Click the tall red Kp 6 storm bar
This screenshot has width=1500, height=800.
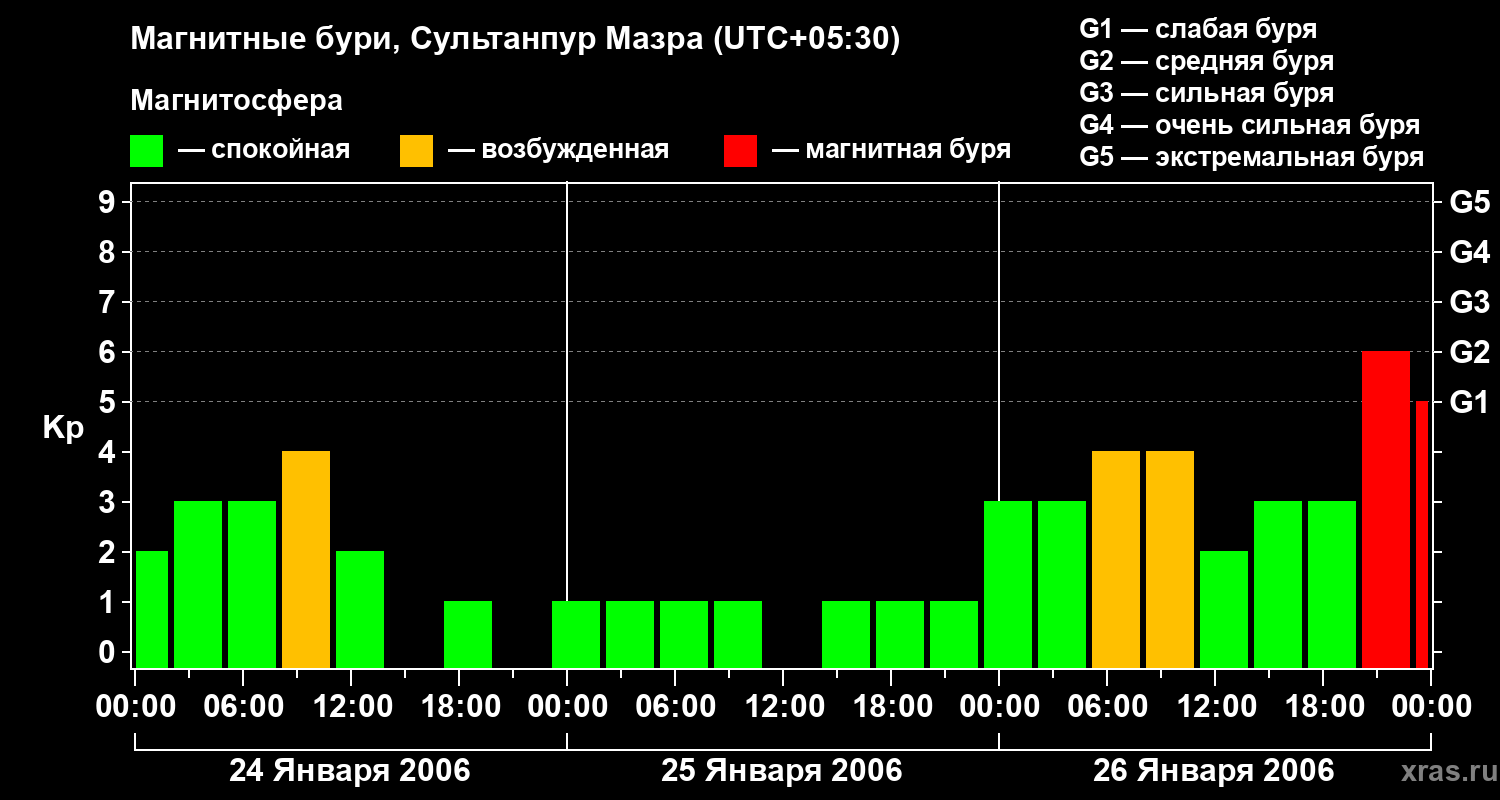click(1386, 510)
